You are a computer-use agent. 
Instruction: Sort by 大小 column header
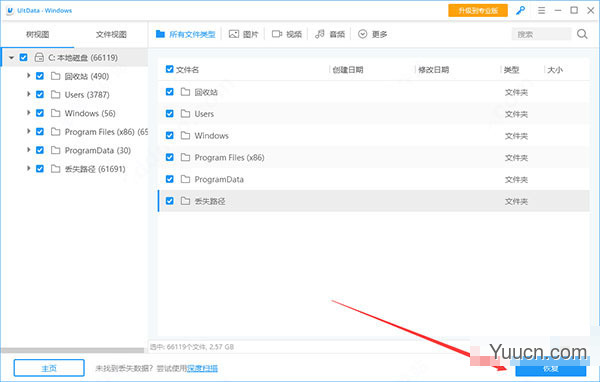555,70
